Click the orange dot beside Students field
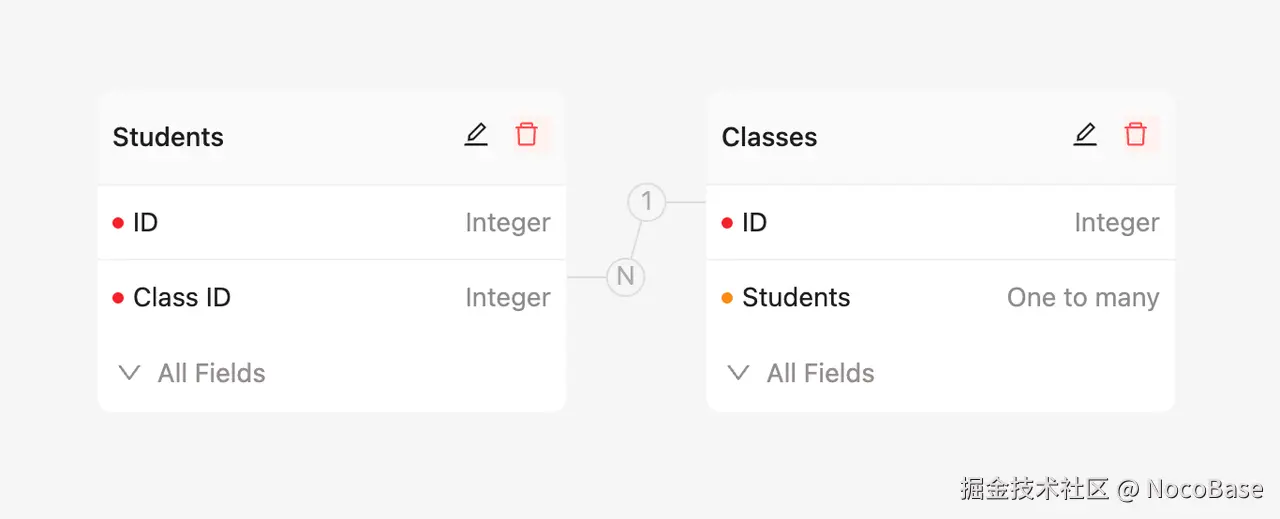The width and height of the screenshot is (1280, 519). click(727, 298)
